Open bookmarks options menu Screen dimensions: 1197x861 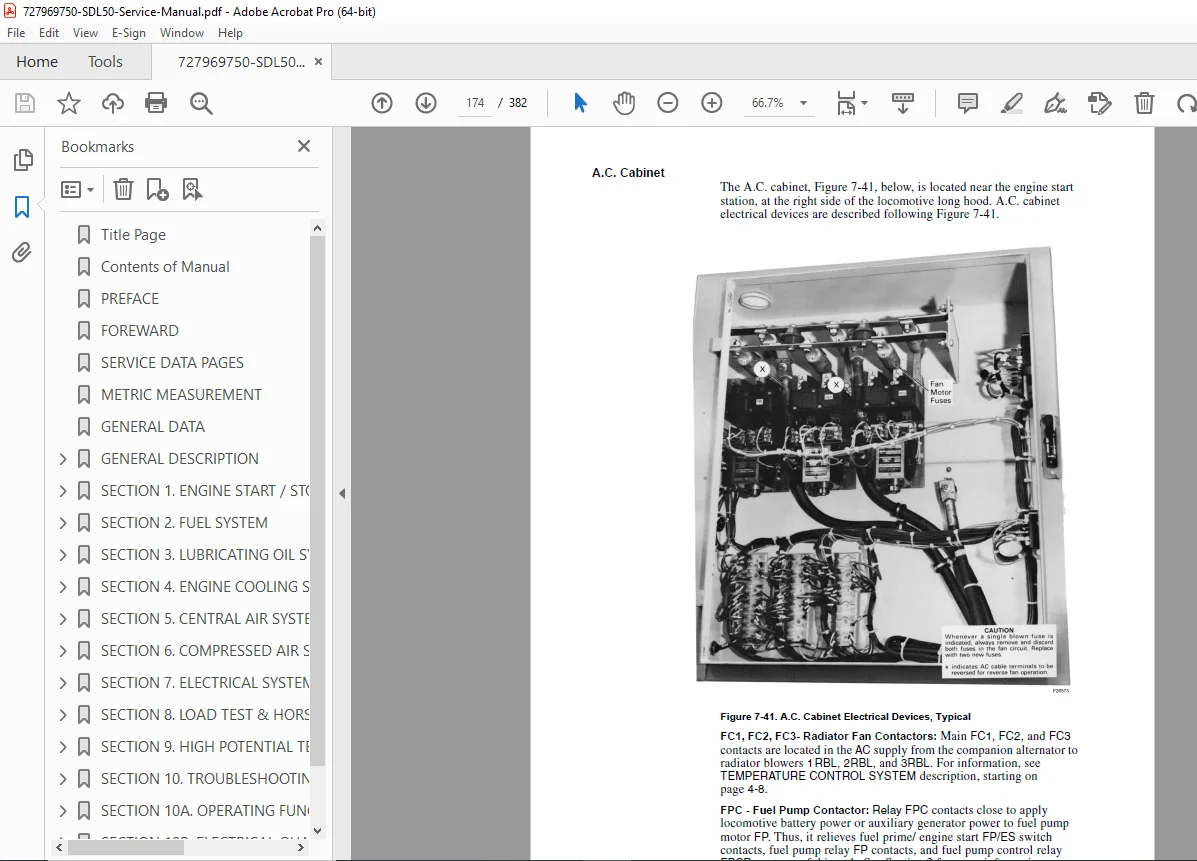tap(77, 189)
